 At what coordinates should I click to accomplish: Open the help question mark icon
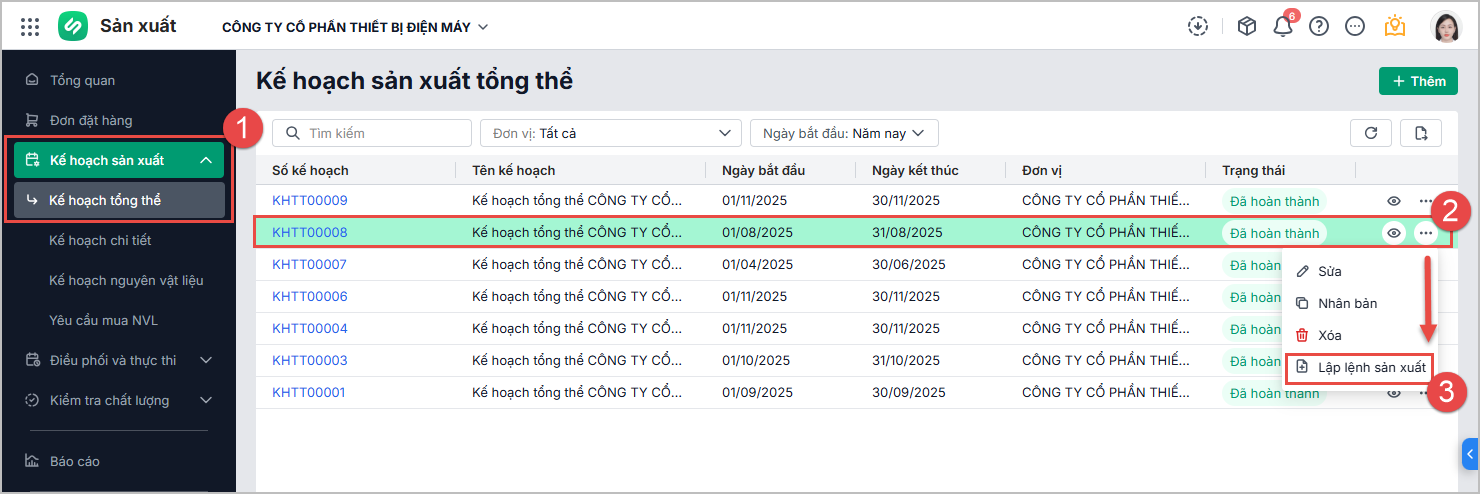pyautogui.click(x=1319, y=27)
